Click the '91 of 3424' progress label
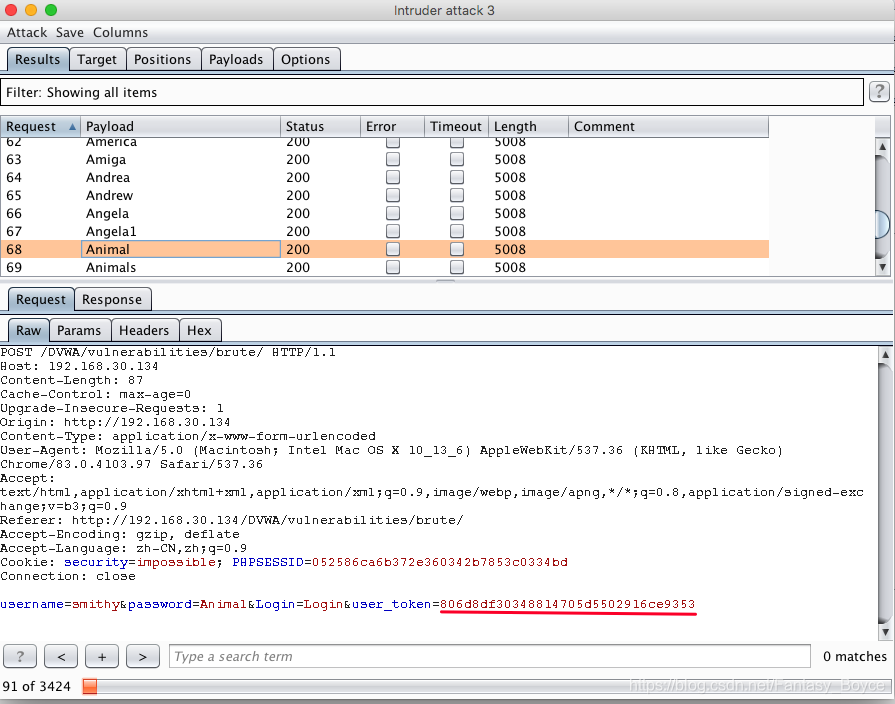This screenshot has height=704, width=895. coord(37,686)
